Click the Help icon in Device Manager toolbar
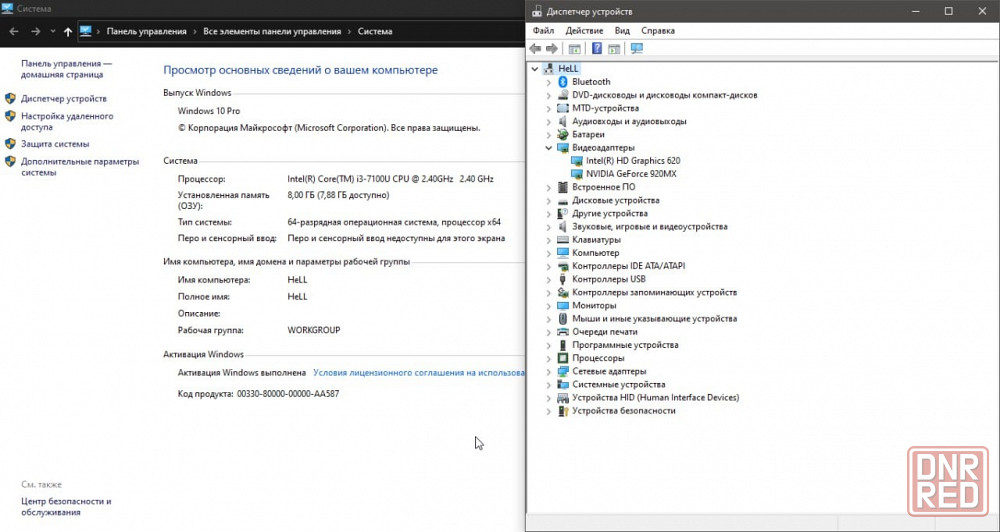The image size is (1000, 532). click(597, 48)
